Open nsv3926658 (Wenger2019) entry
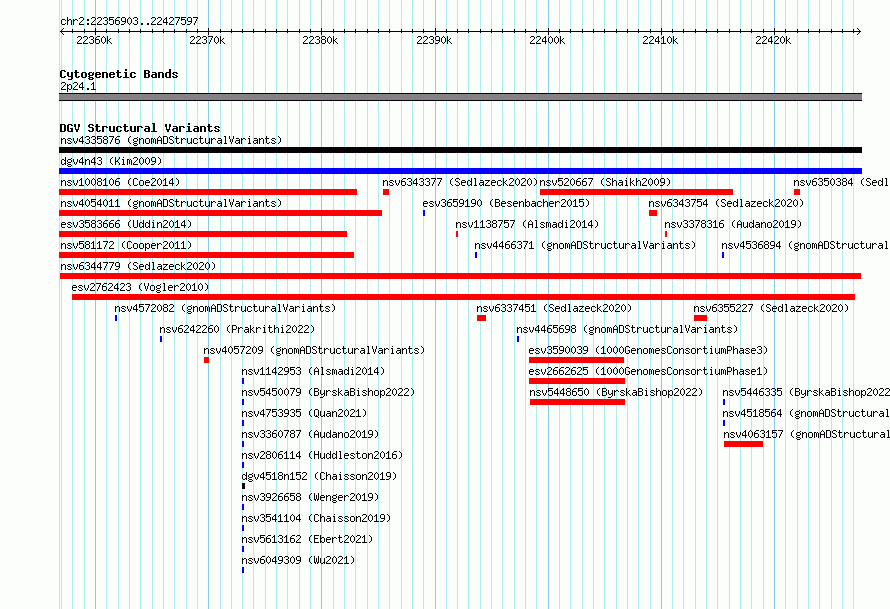The image size is (890, 609). pyautogui.click(x=310, y=497)
